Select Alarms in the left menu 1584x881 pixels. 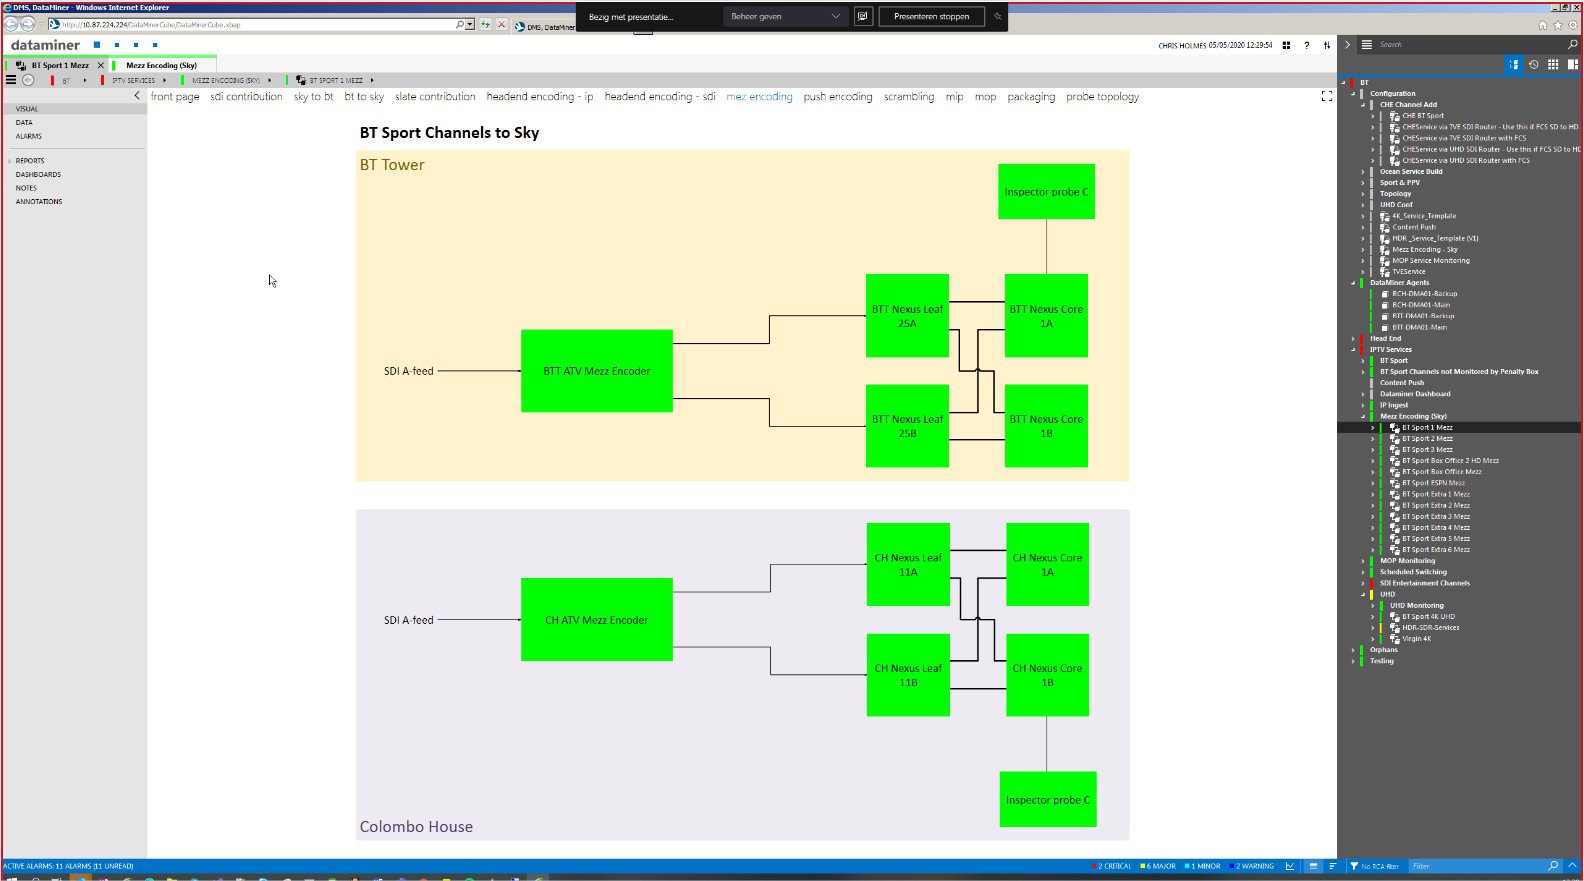[x=28, y=136]
